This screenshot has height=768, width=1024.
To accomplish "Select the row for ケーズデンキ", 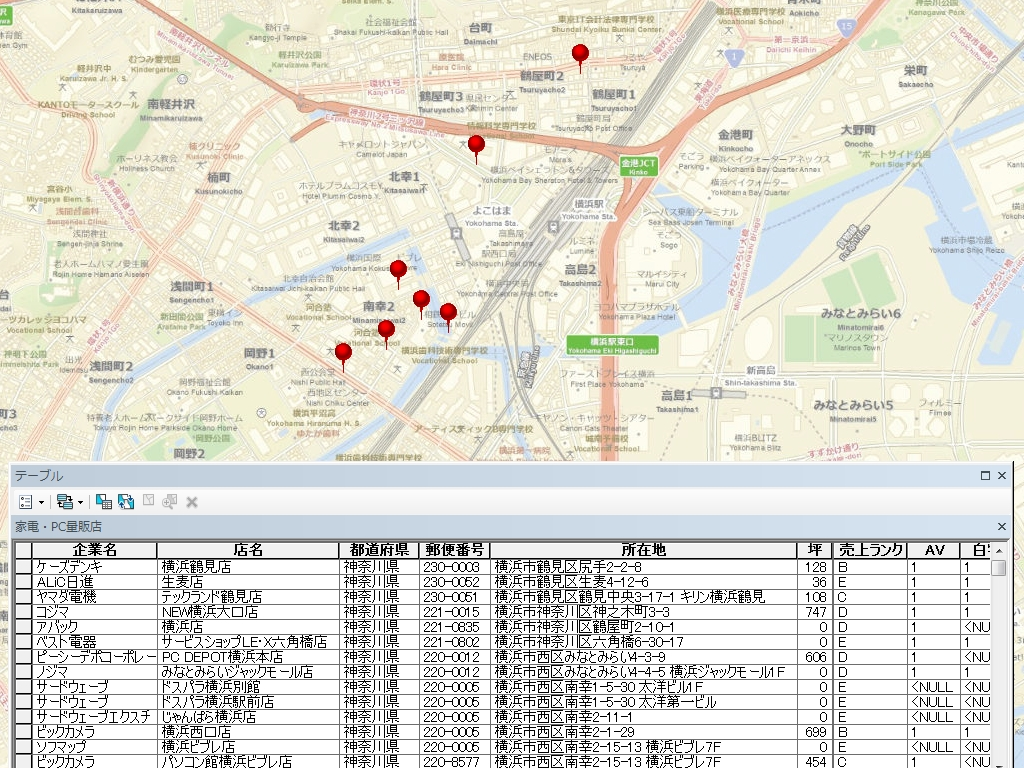I will point(24,567).
